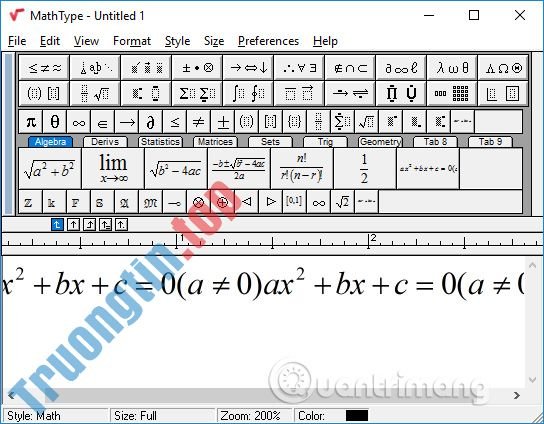
Task: Select the left-justified tab stop button
Action: pos(57,225)
